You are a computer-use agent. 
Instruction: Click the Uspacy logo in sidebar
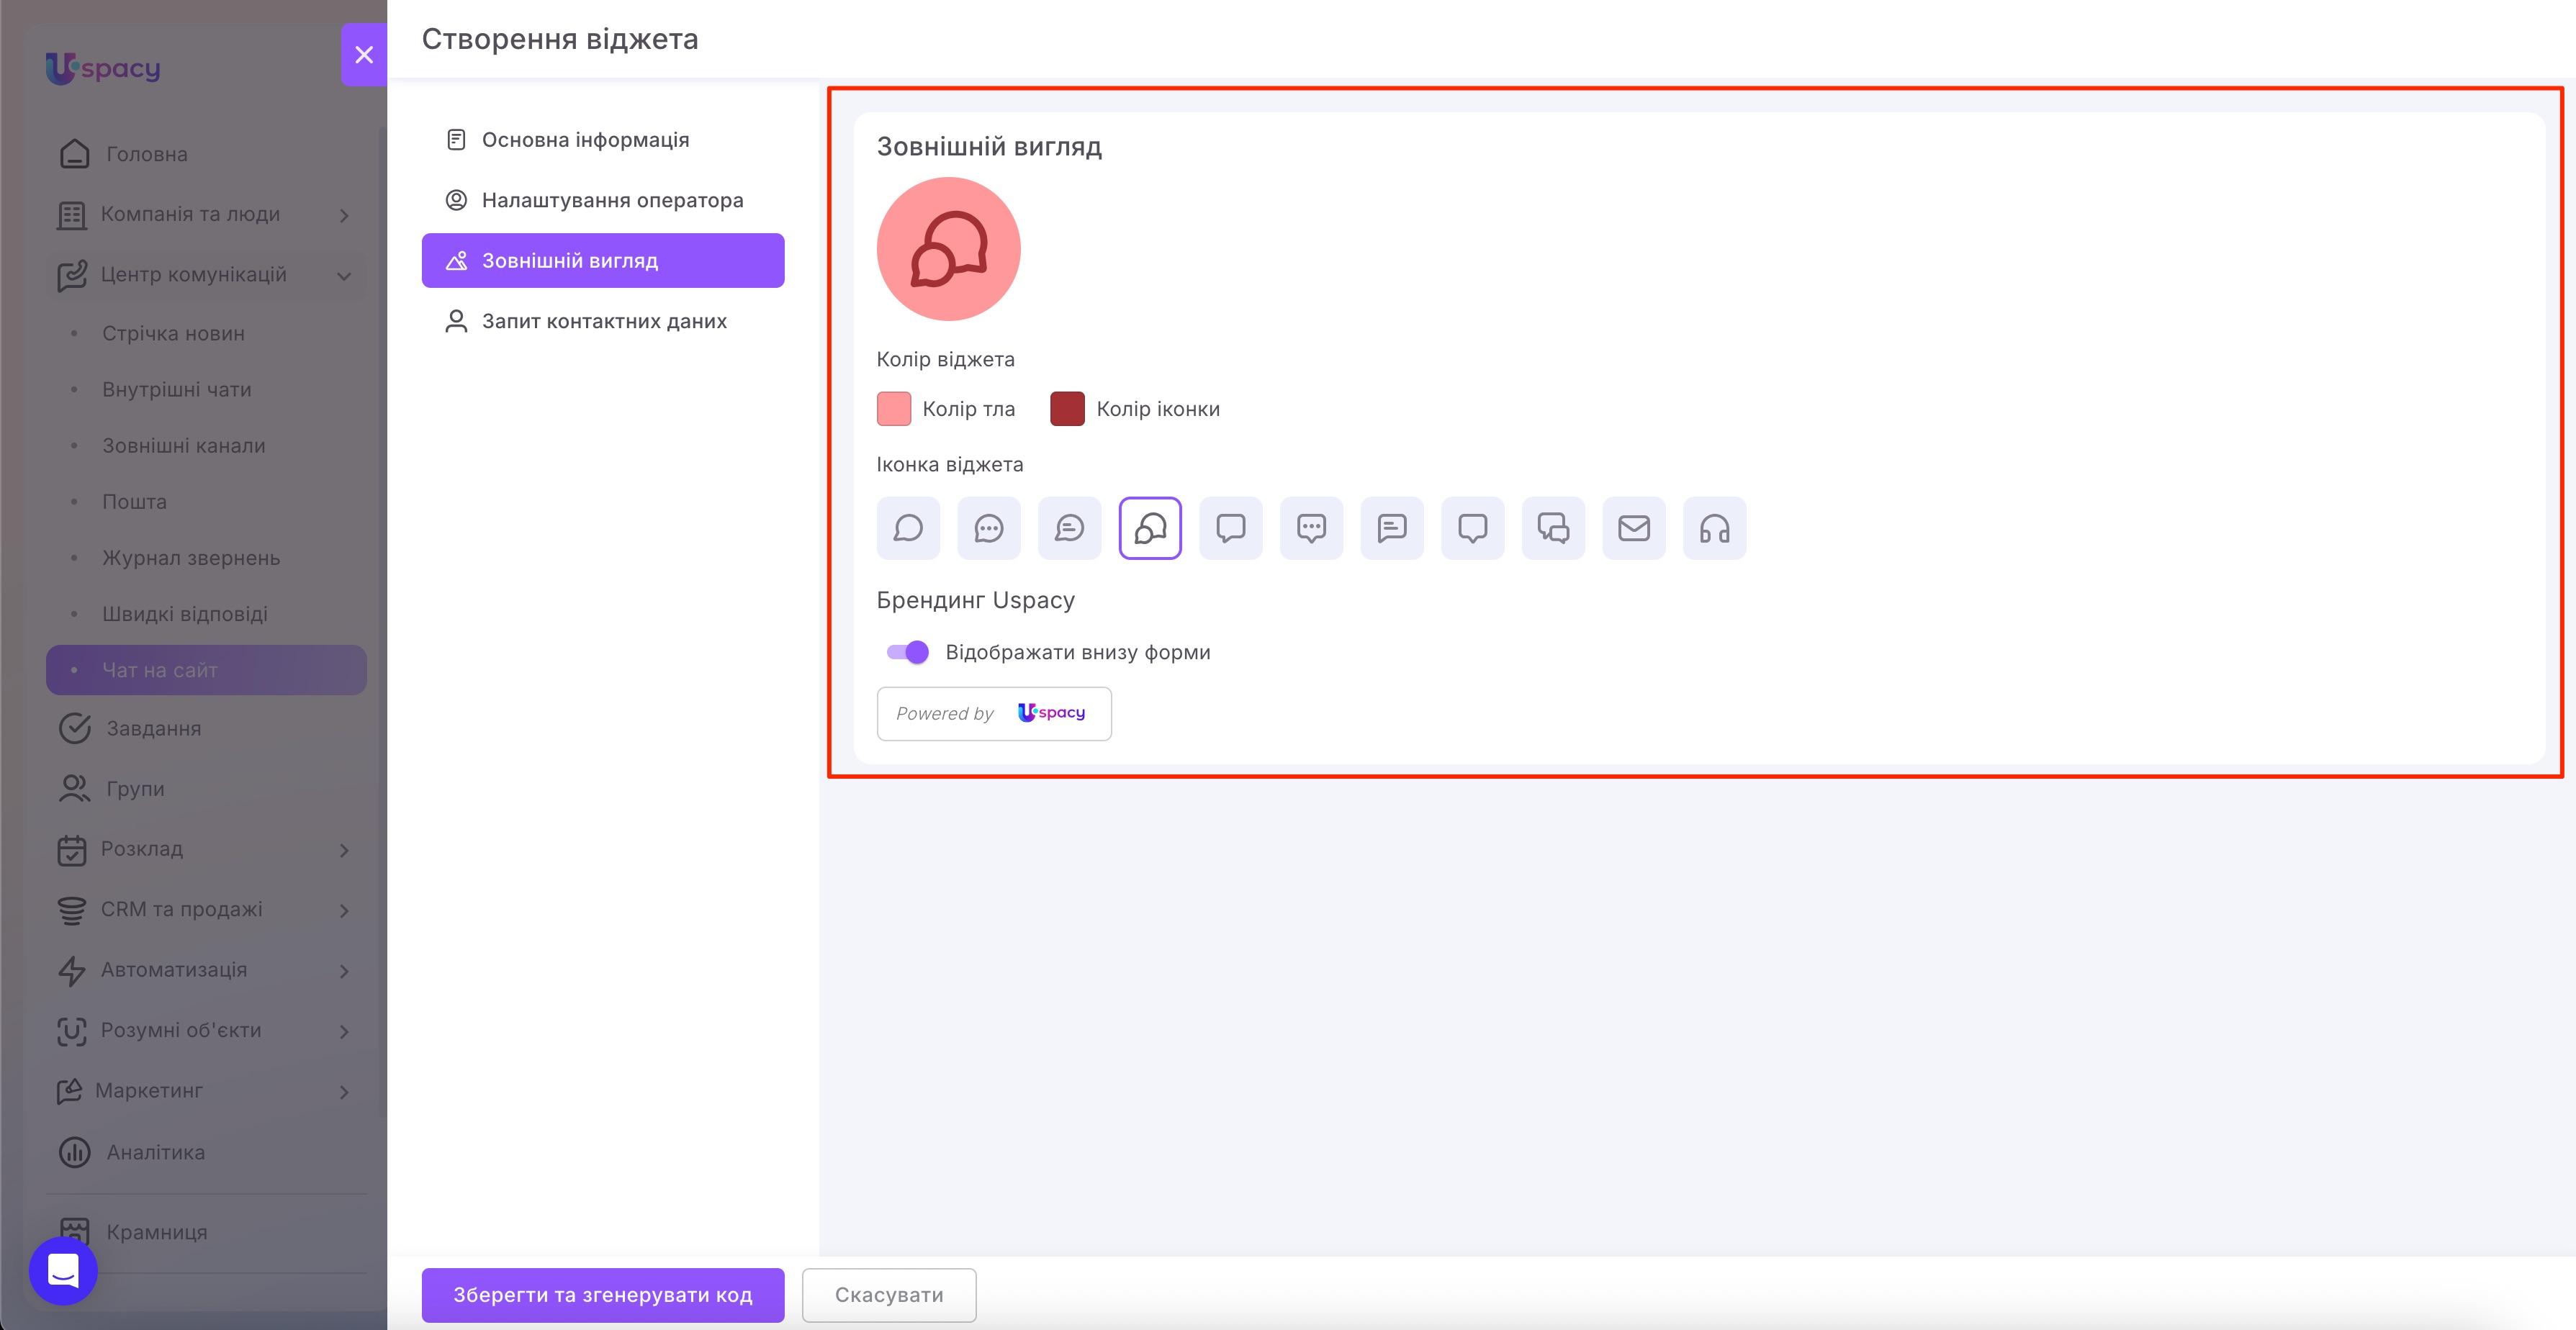(103, 68)
